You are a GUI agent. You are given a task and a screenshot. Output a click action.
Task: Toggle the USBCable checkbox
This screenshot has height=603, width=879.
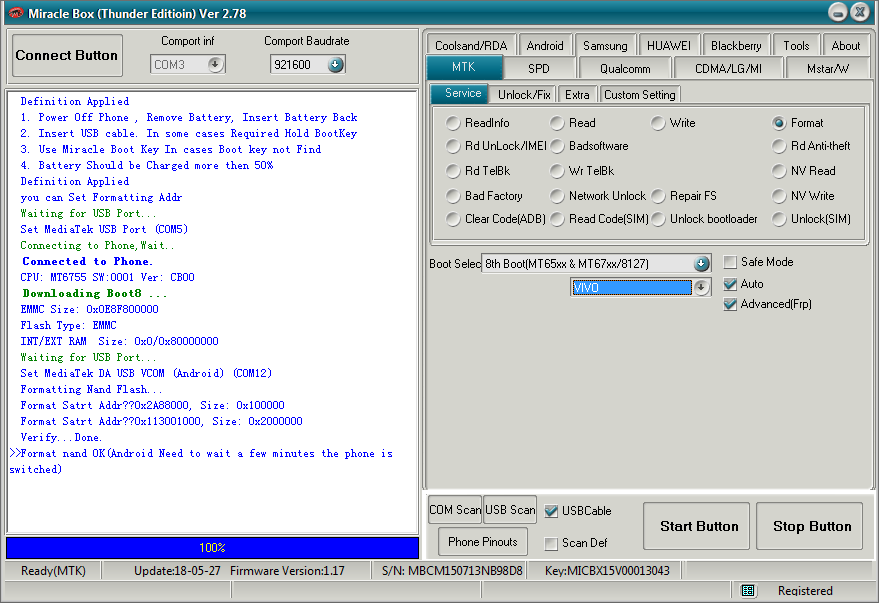551,511
